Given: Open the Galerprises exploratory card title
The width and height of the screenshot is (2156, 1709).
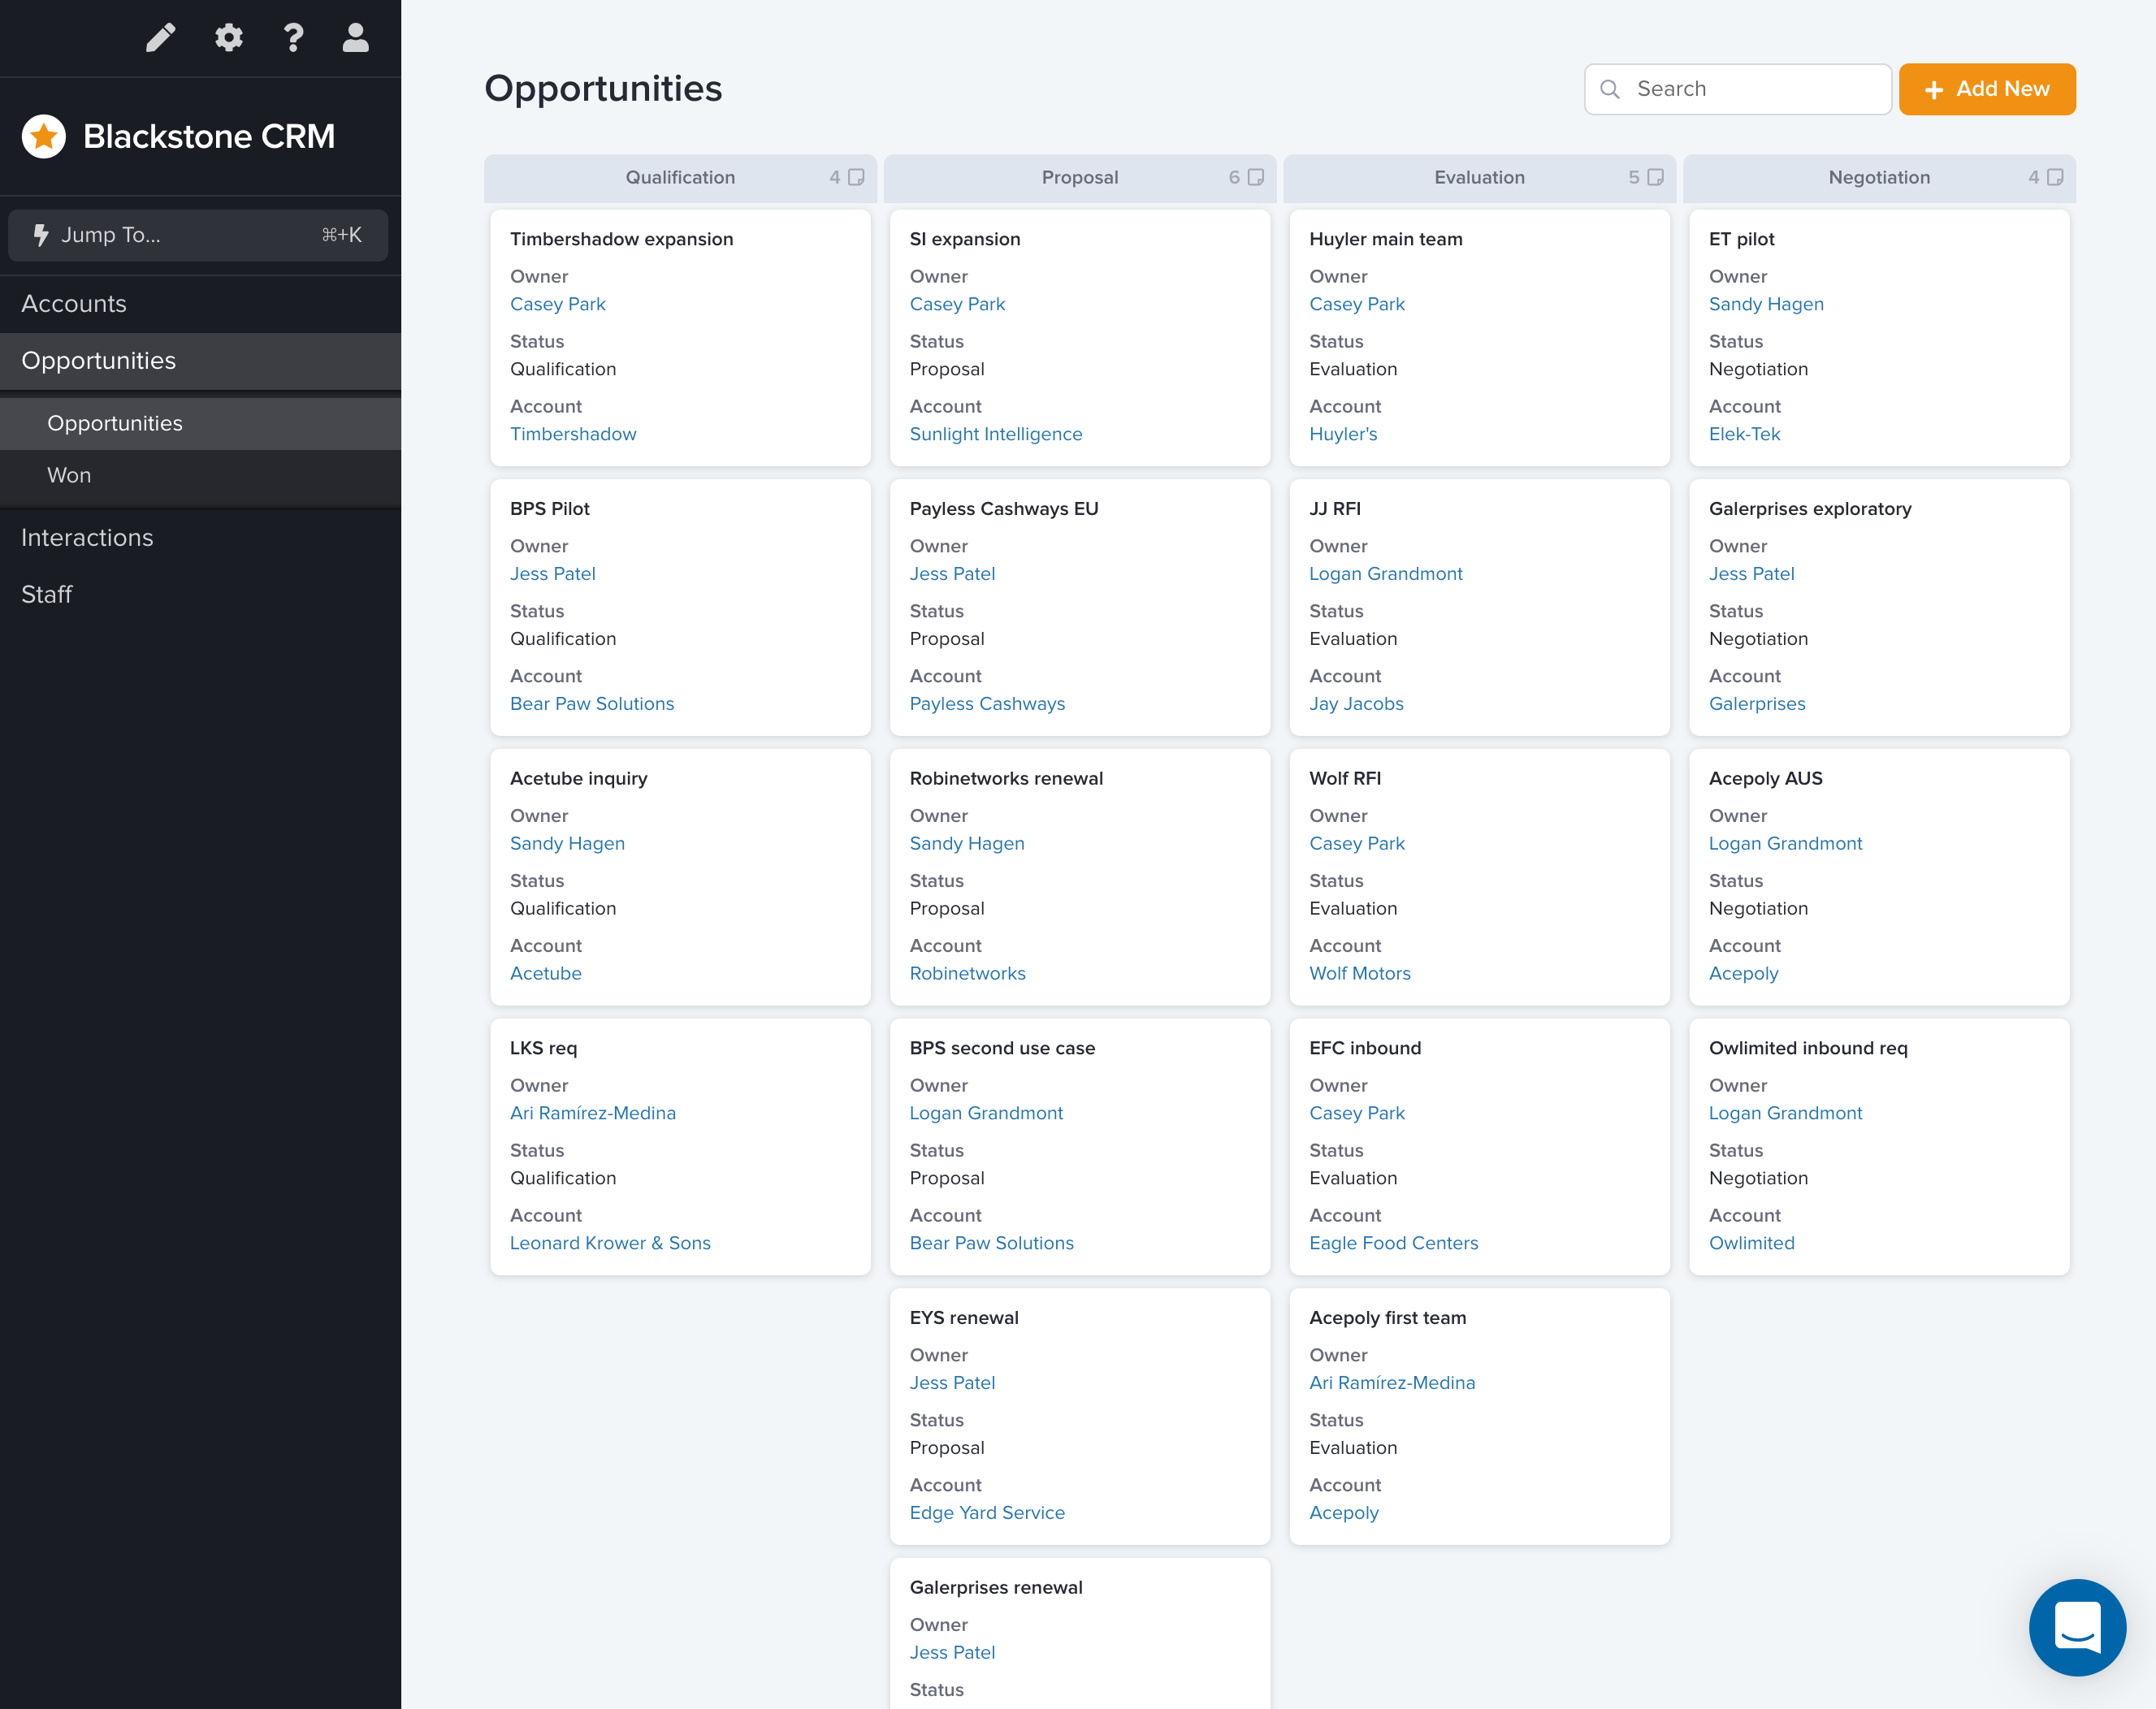Looking at the screenshot, I should click(1810, 509).
